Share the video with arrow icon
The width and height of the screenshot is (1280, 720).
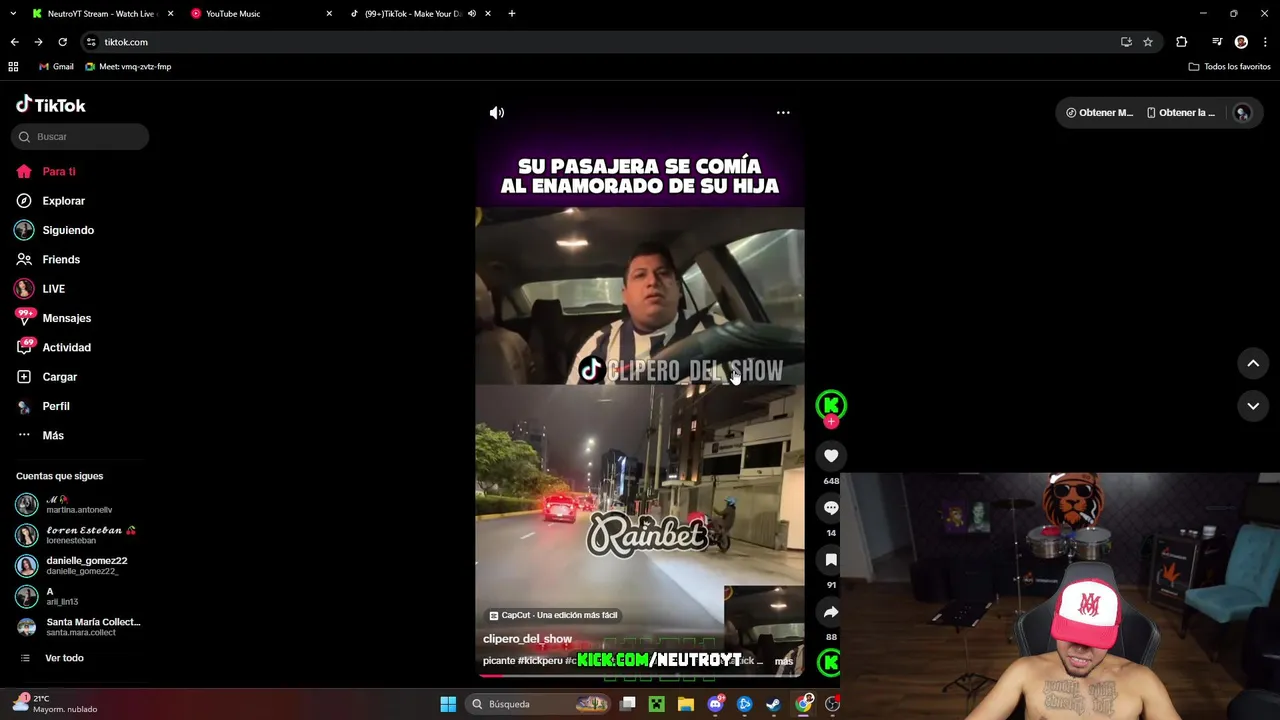click(x=831, y=612)
